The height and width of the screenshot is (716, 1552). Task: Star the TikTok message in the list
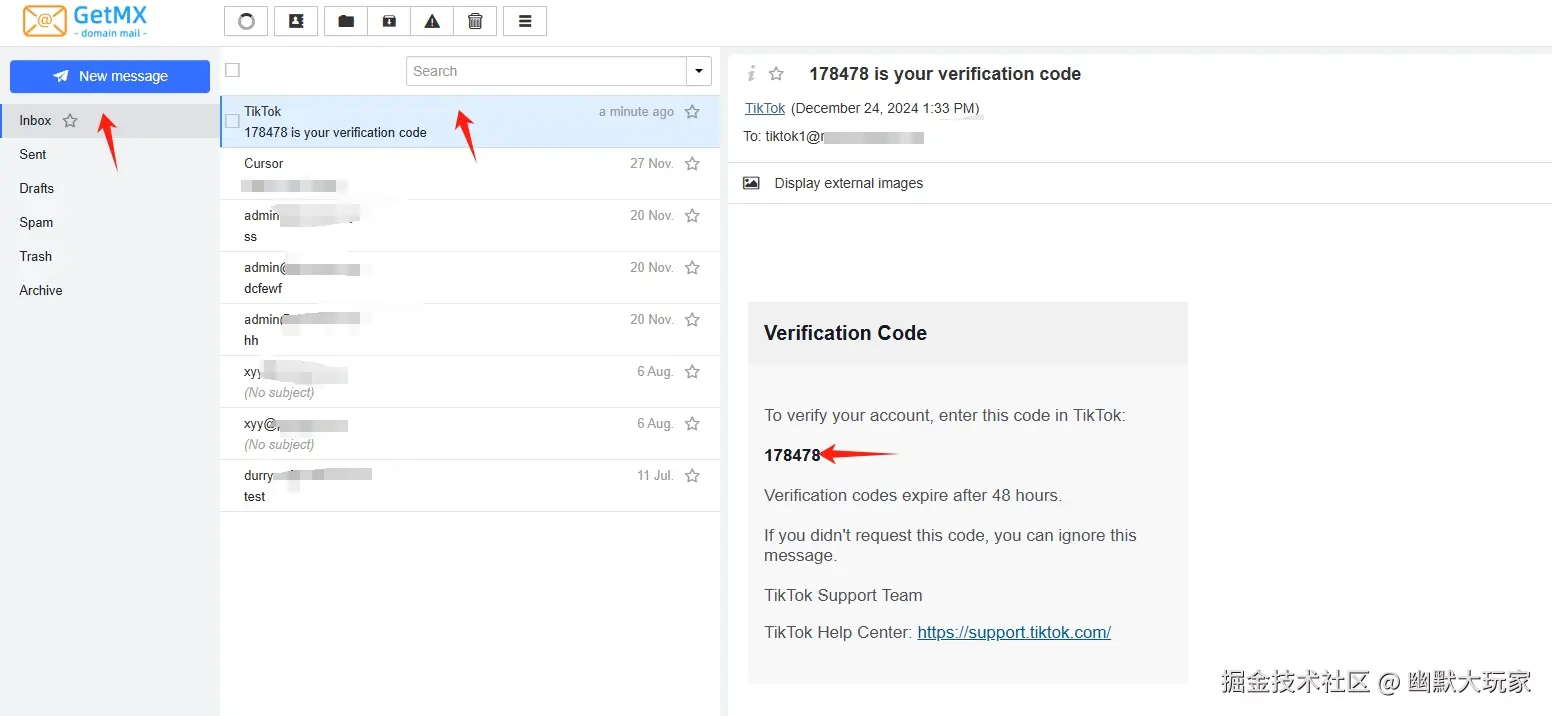[692, 112]
